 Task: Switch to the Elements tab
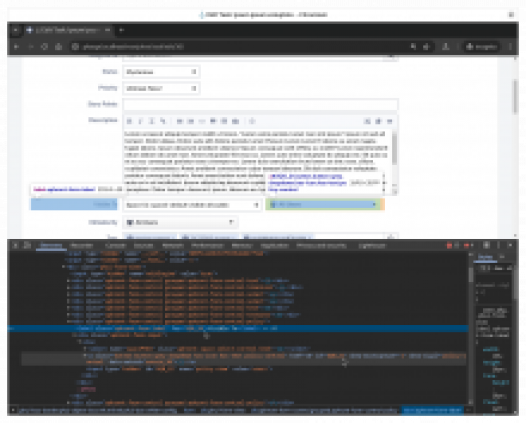pos(51,246)
